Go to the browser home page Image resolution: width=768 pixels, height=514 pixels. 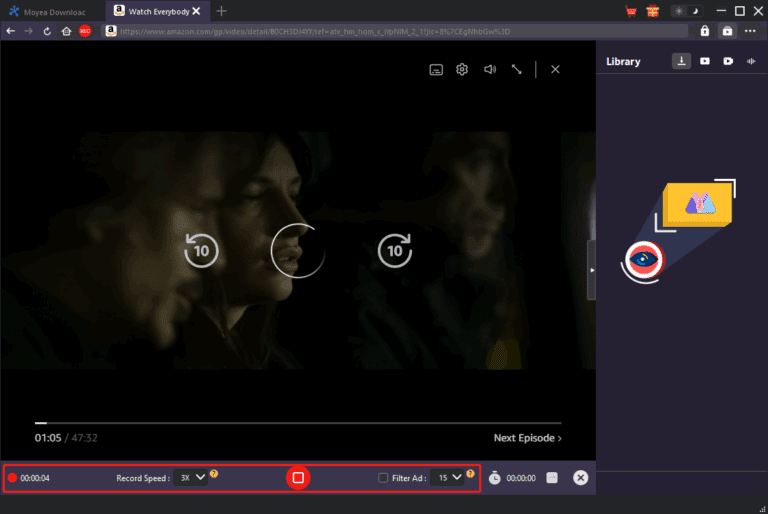65,31
